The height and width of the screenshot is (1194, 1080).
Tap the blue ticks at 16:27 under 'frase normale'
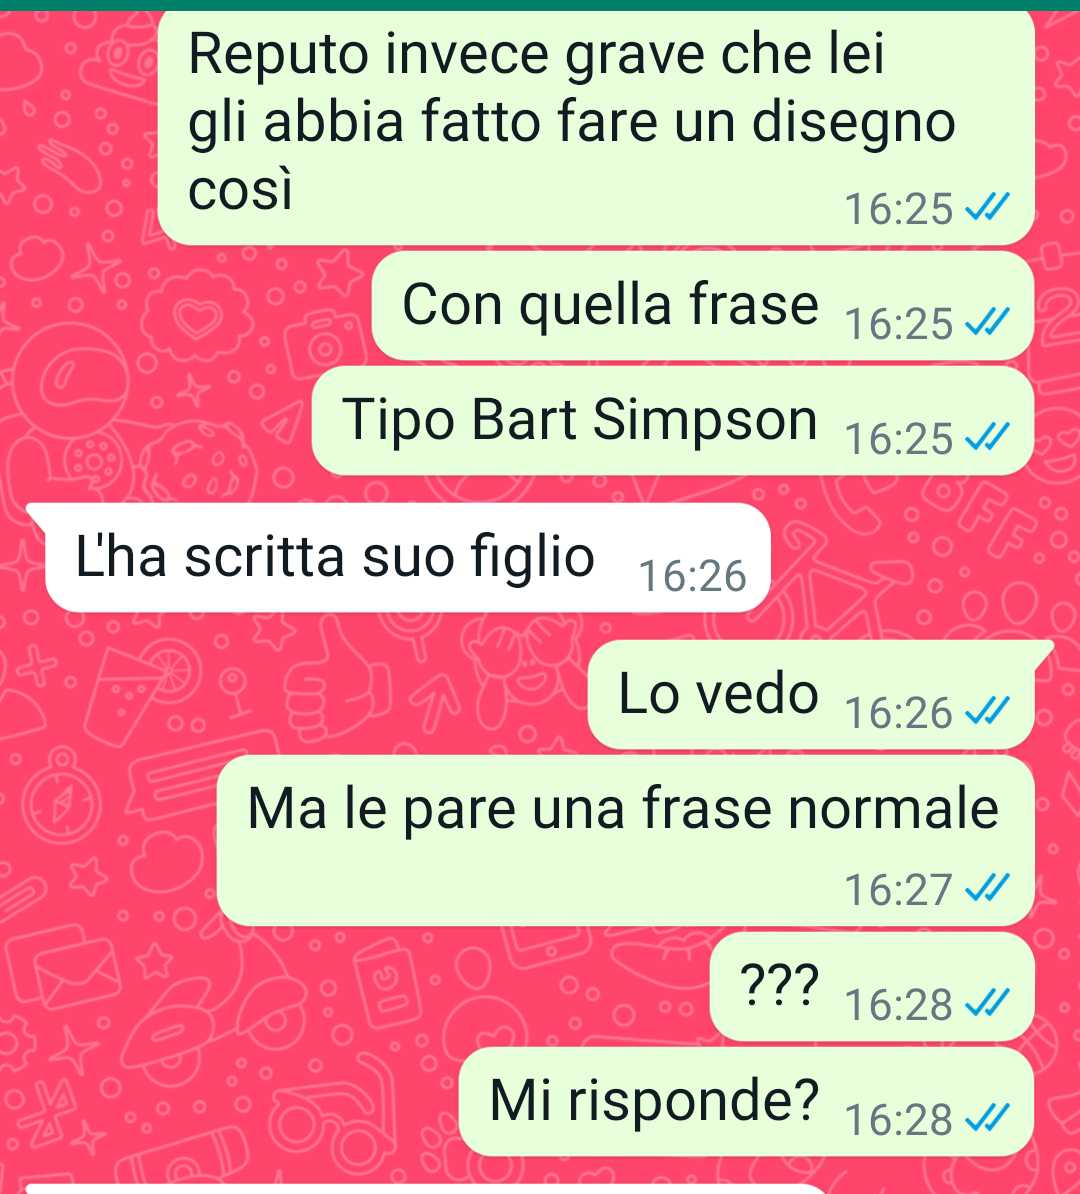click(x=987, y=888)
